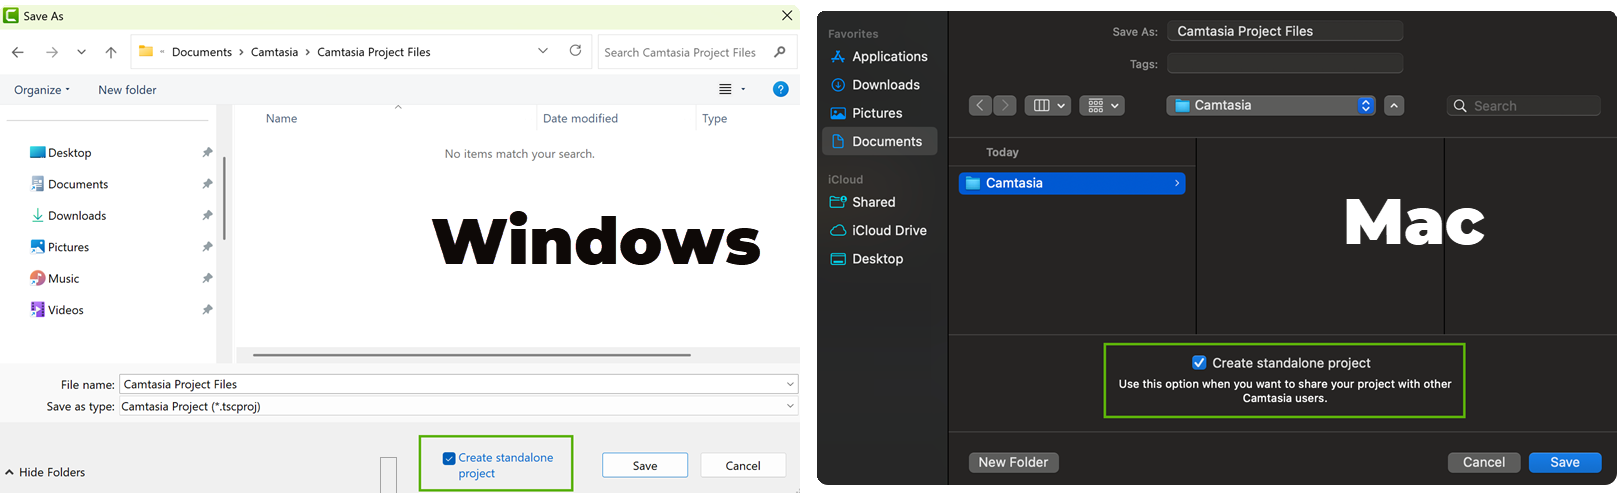Click the navigation pane vertical scrollbar
Screen dimensions: 1617x493
[224, 198]
